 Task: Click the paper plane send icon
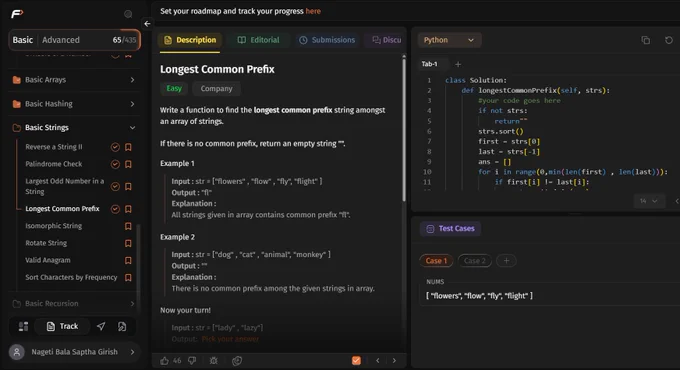[101, 326]
